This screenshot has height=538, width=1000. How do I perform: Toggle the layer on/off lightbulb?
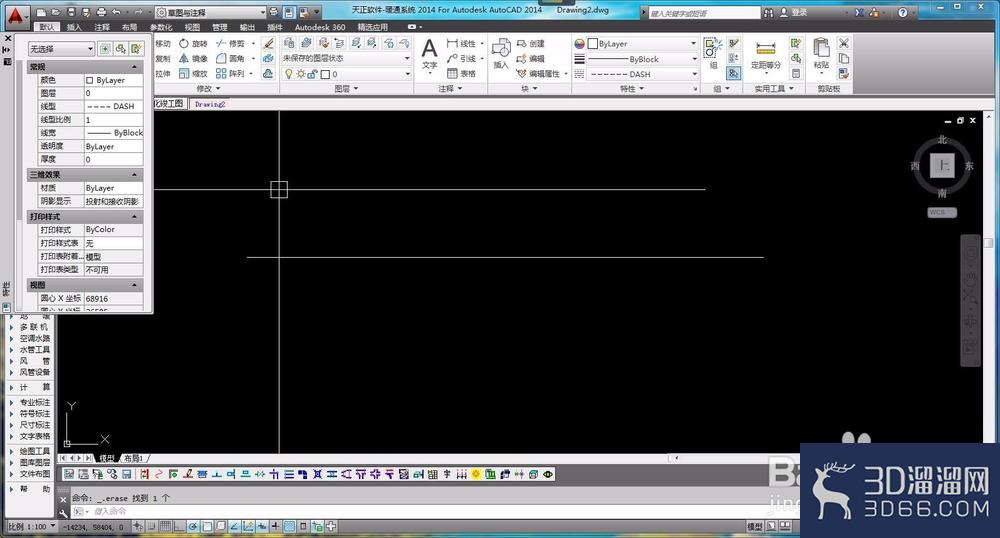coord(289,74)
